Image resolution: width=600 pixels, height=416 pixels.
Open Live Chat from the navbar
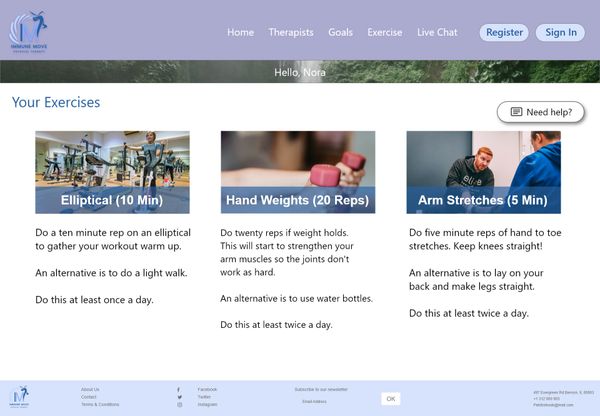click(x=437, y=32)
